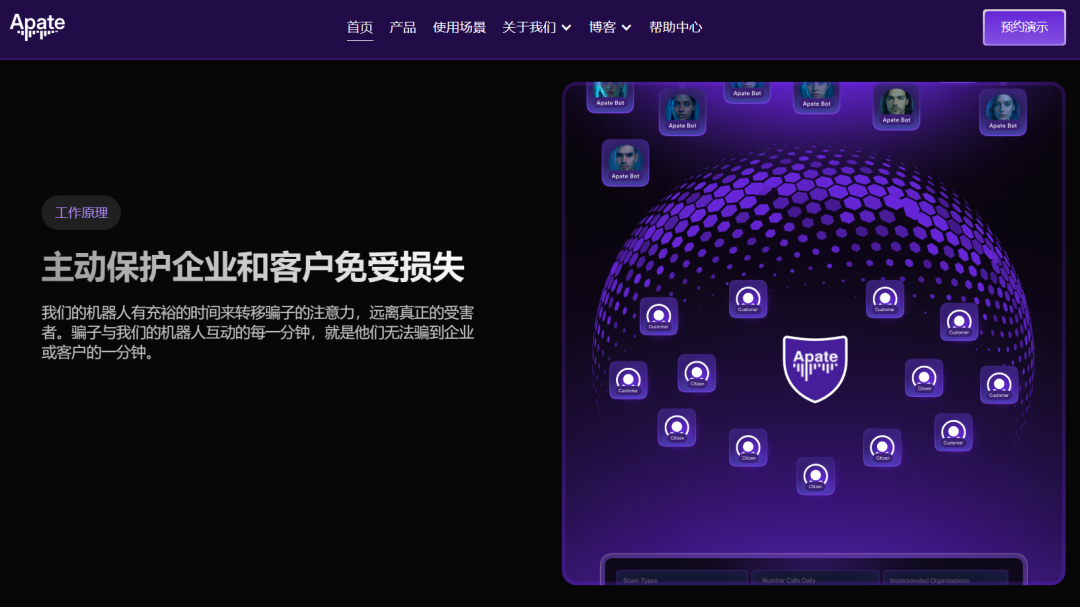Click the Scam Types label
Screen dimensions: 1080x607
pyautogui.click(x=641, y=580)
